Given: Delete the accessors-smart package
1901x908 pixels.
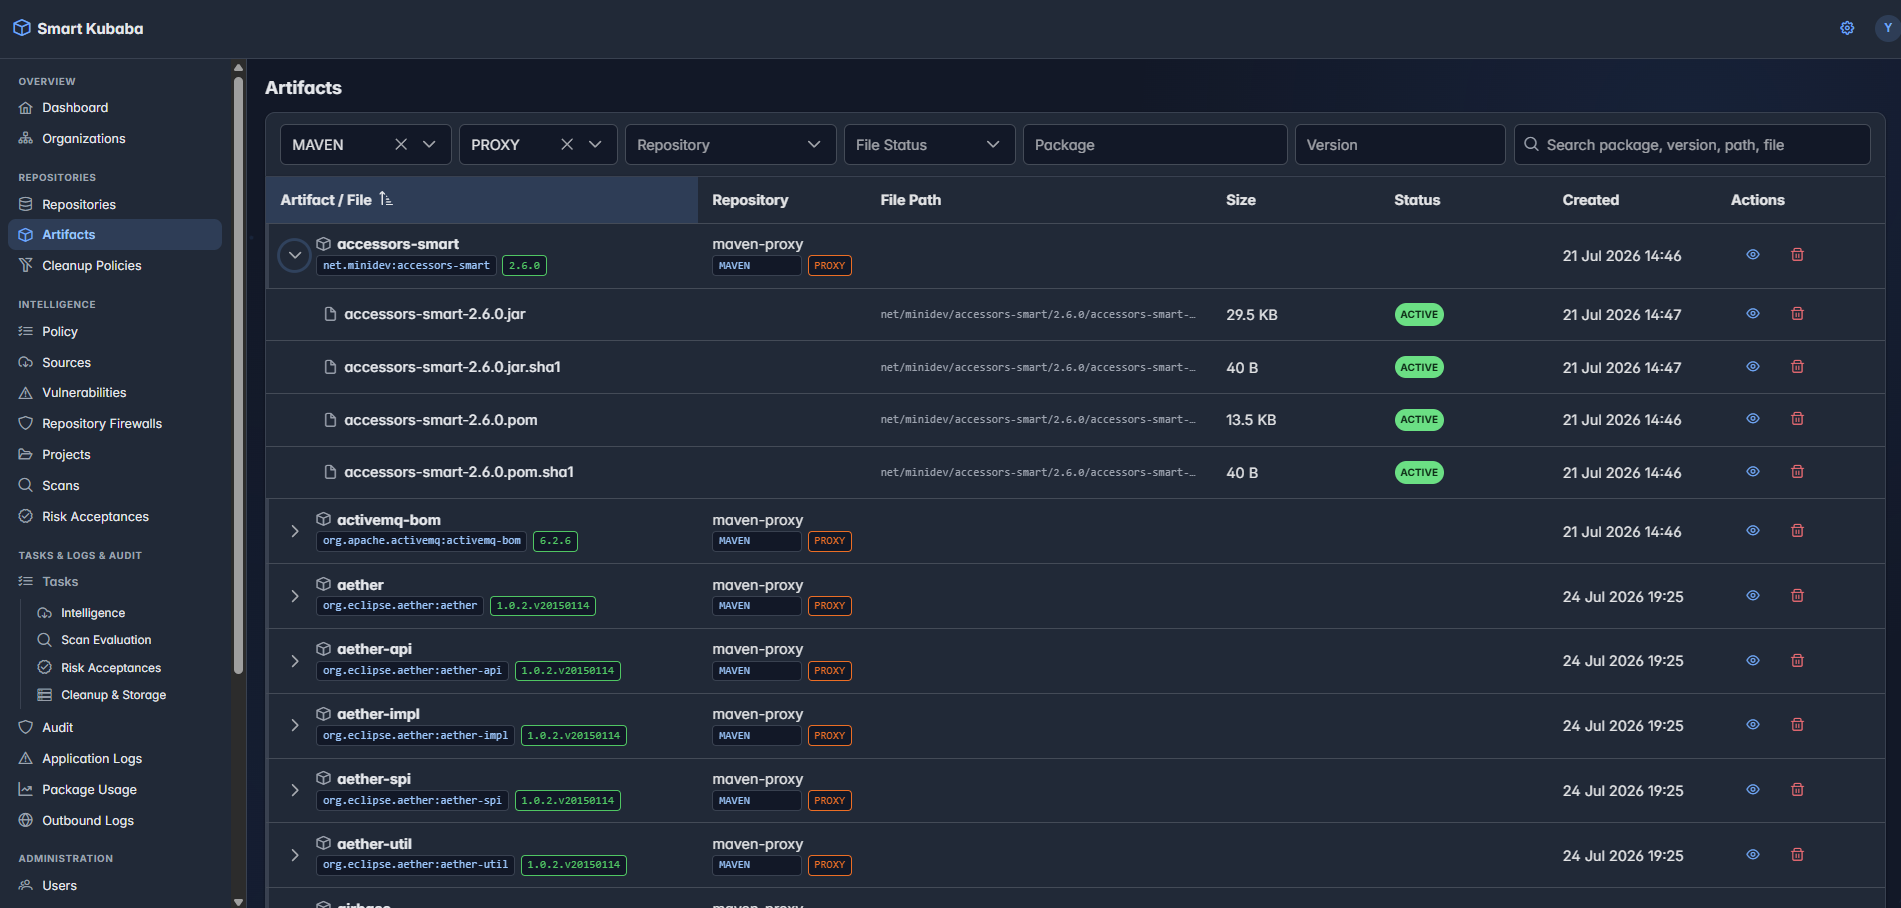Looking at the screenshot, I should tap(1797, 255).
